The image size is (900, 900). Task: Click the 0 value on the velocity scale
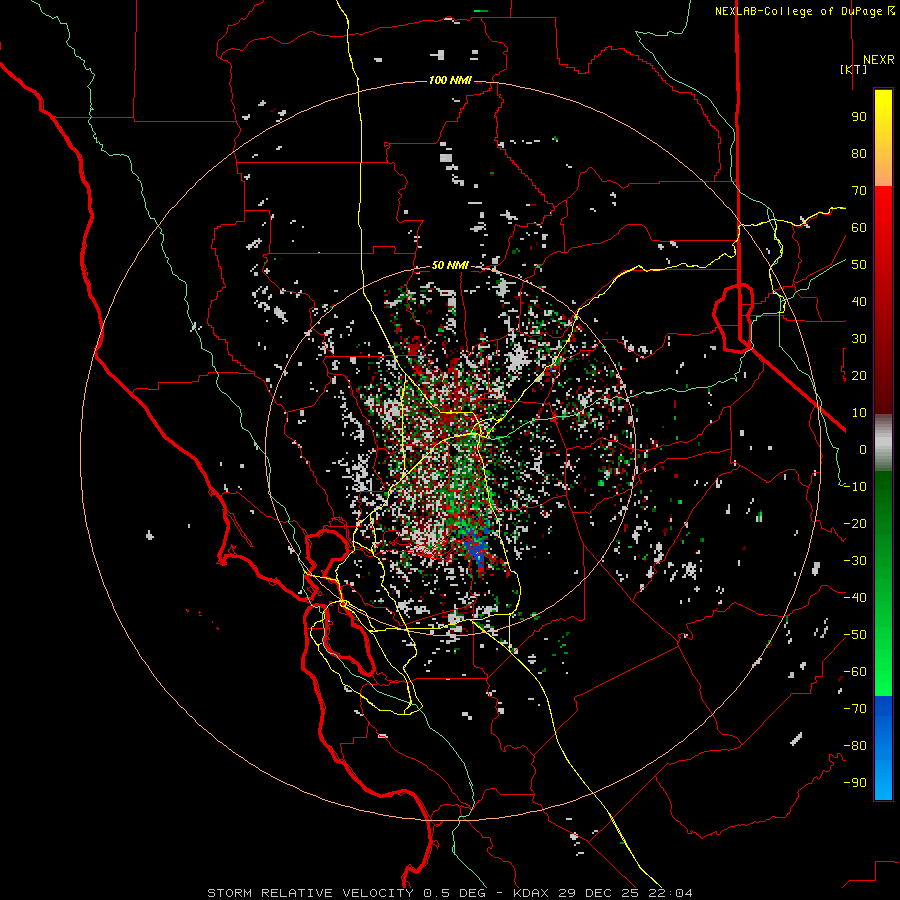click(x=863, y=450)
